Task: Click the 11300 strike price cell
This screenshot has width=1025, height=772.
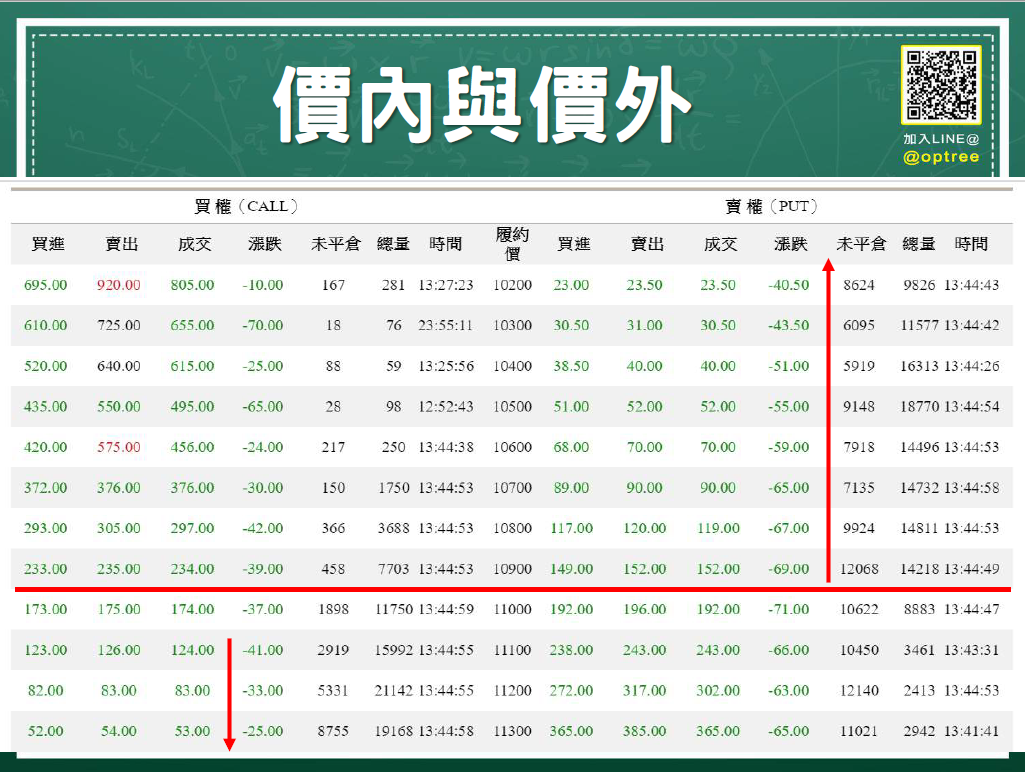Action: click(512, 730)
